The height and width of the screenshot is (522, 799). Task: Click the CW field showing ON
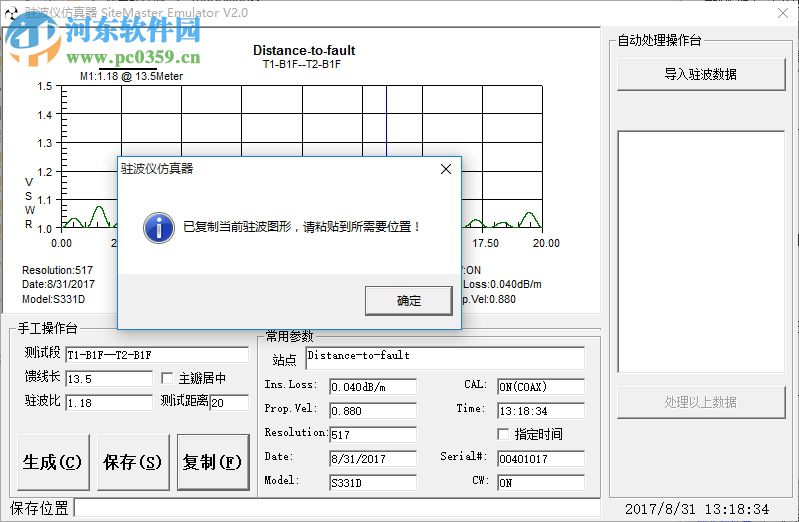(541, 483)
